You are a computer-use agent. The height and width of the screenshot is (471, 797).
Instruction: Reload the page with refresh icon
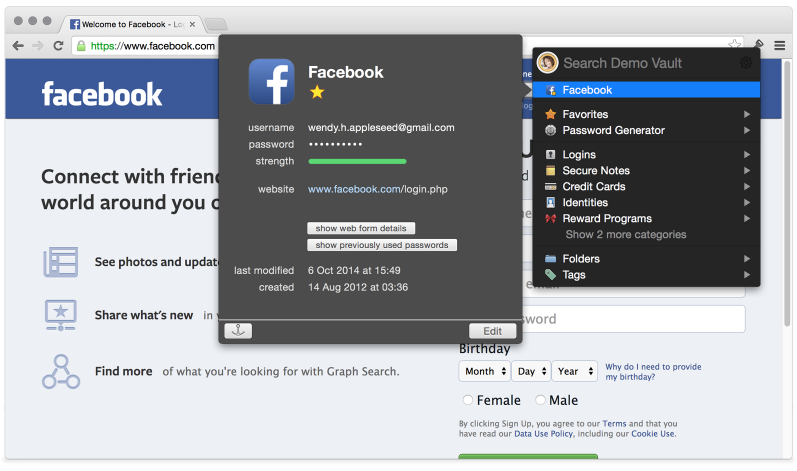tap(58, 46)
